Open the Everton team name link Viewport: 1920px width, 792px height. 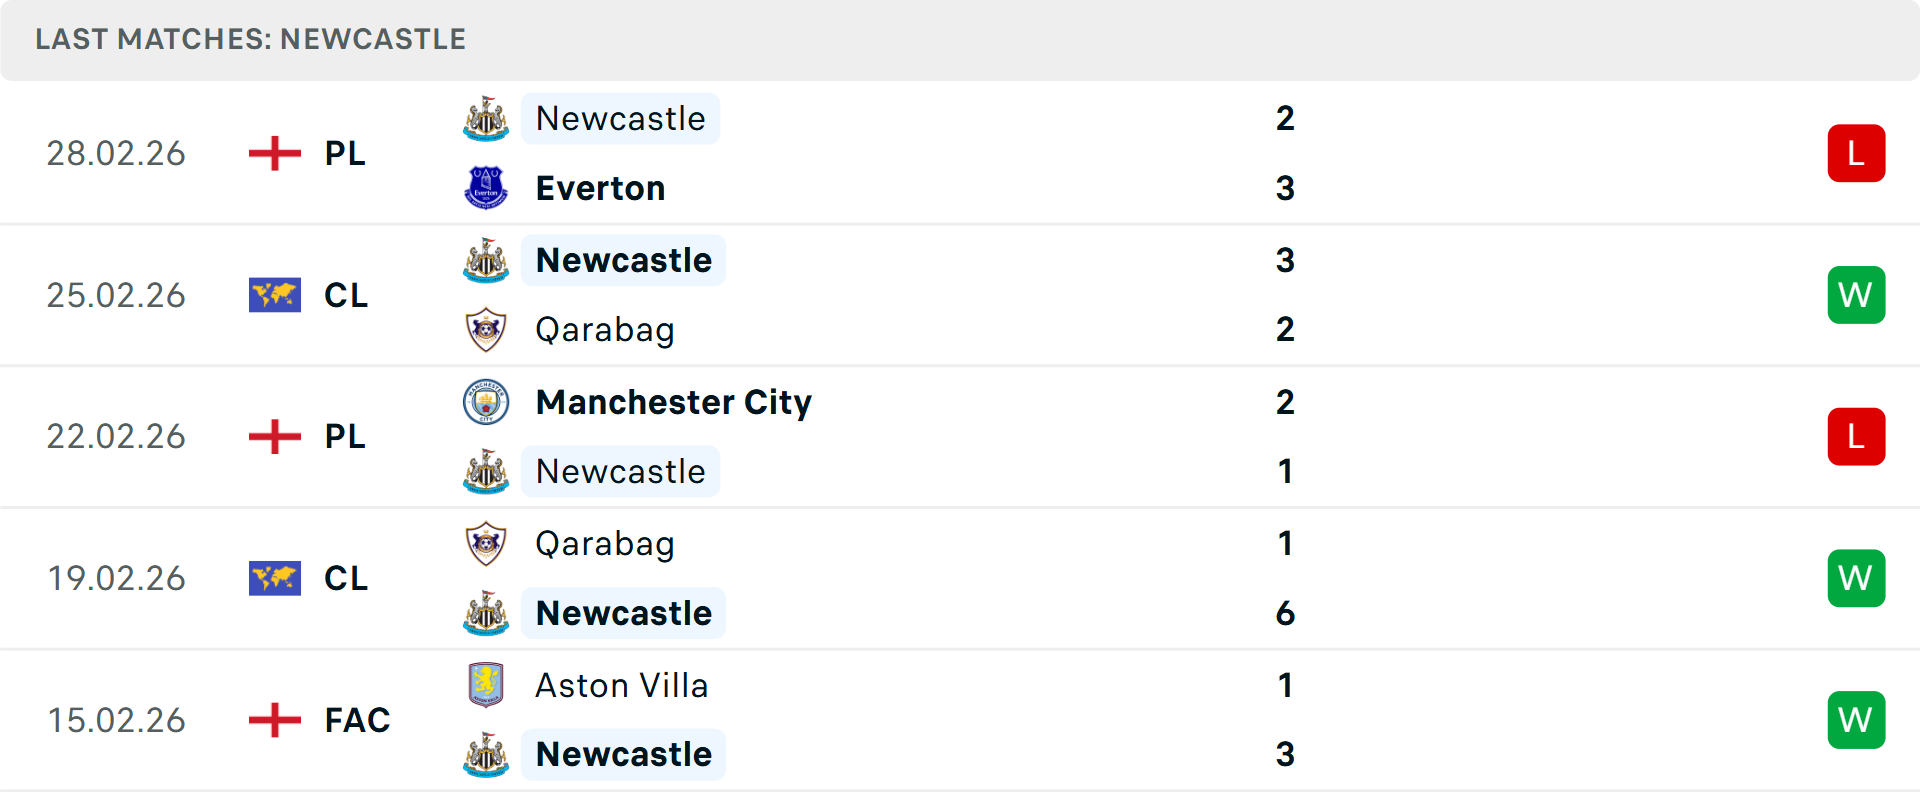[600, 187]
